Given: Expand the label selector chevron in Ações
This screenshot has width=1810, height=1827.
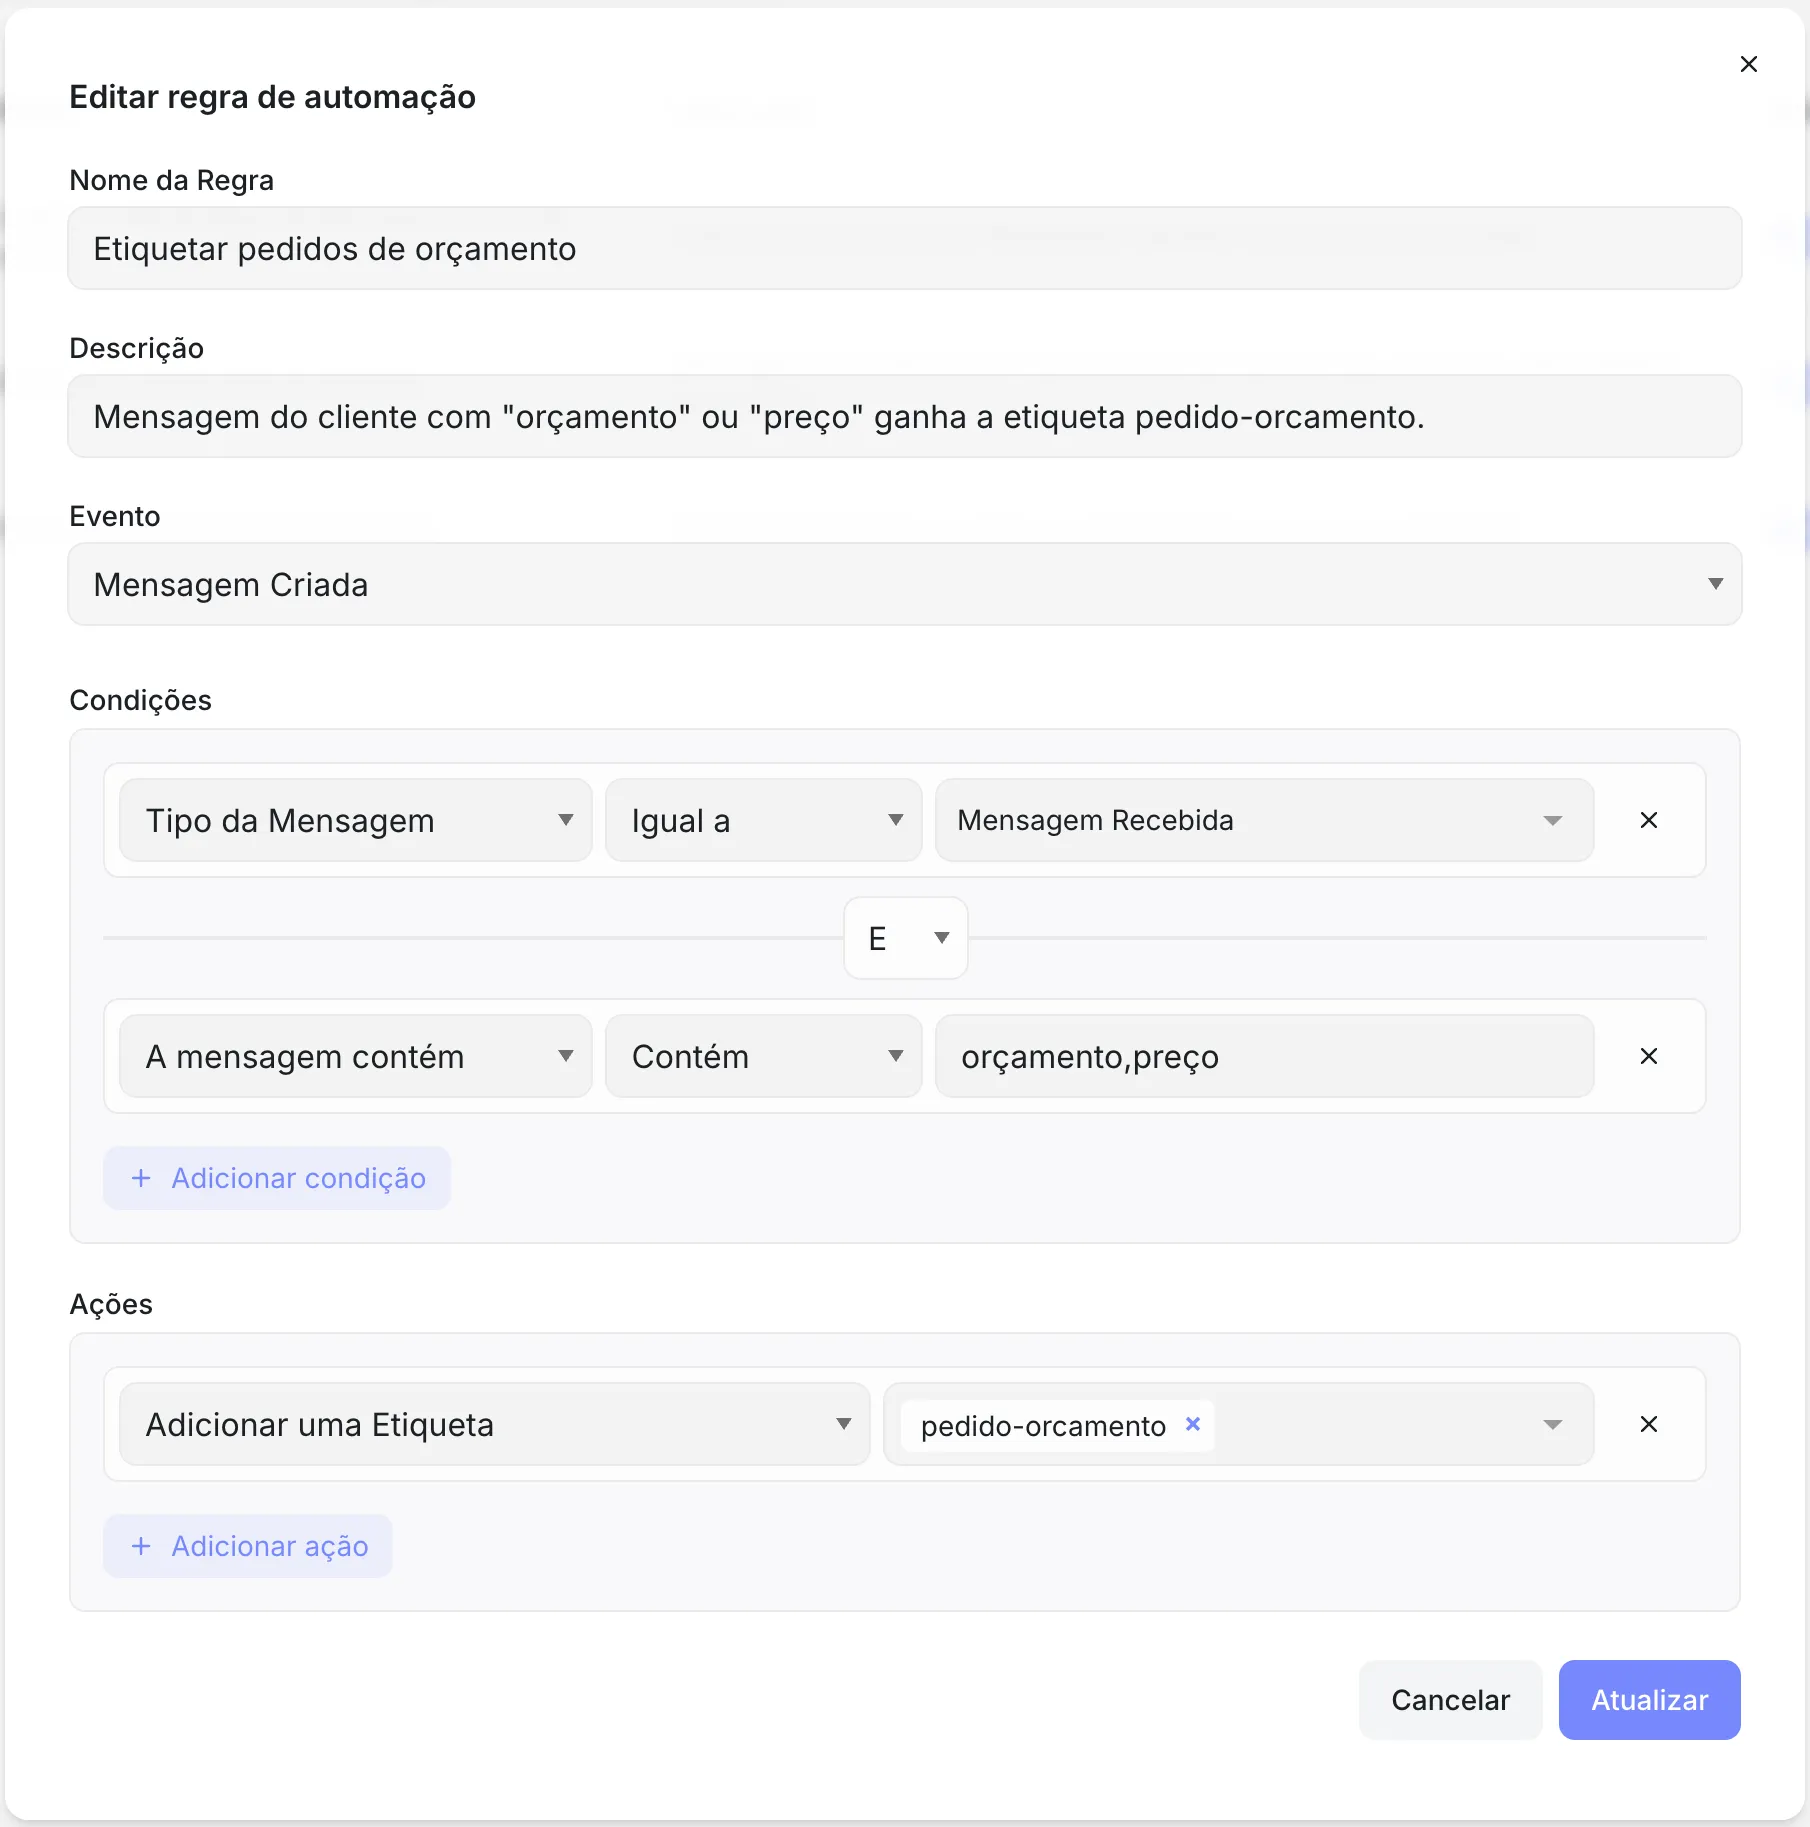Looking at the screenshot, I should point(1552,1424).
